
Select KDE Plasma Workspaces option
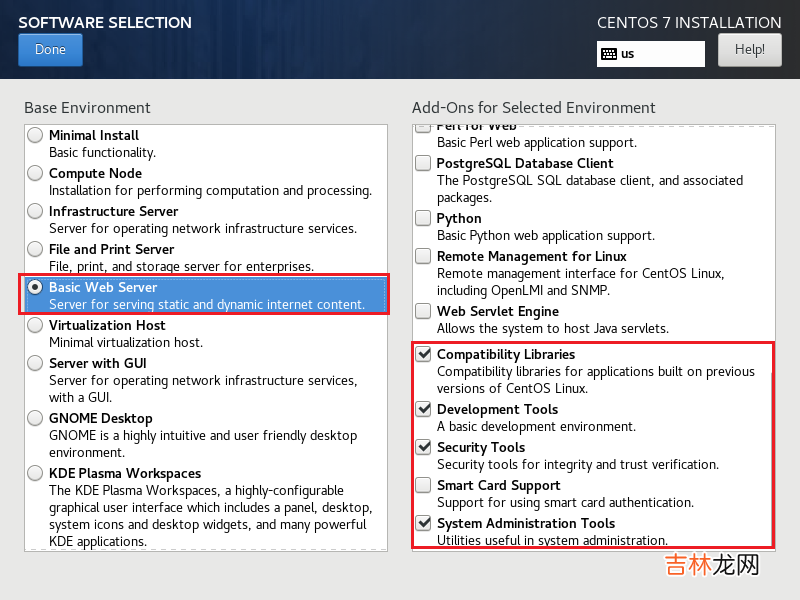(36, 473)
